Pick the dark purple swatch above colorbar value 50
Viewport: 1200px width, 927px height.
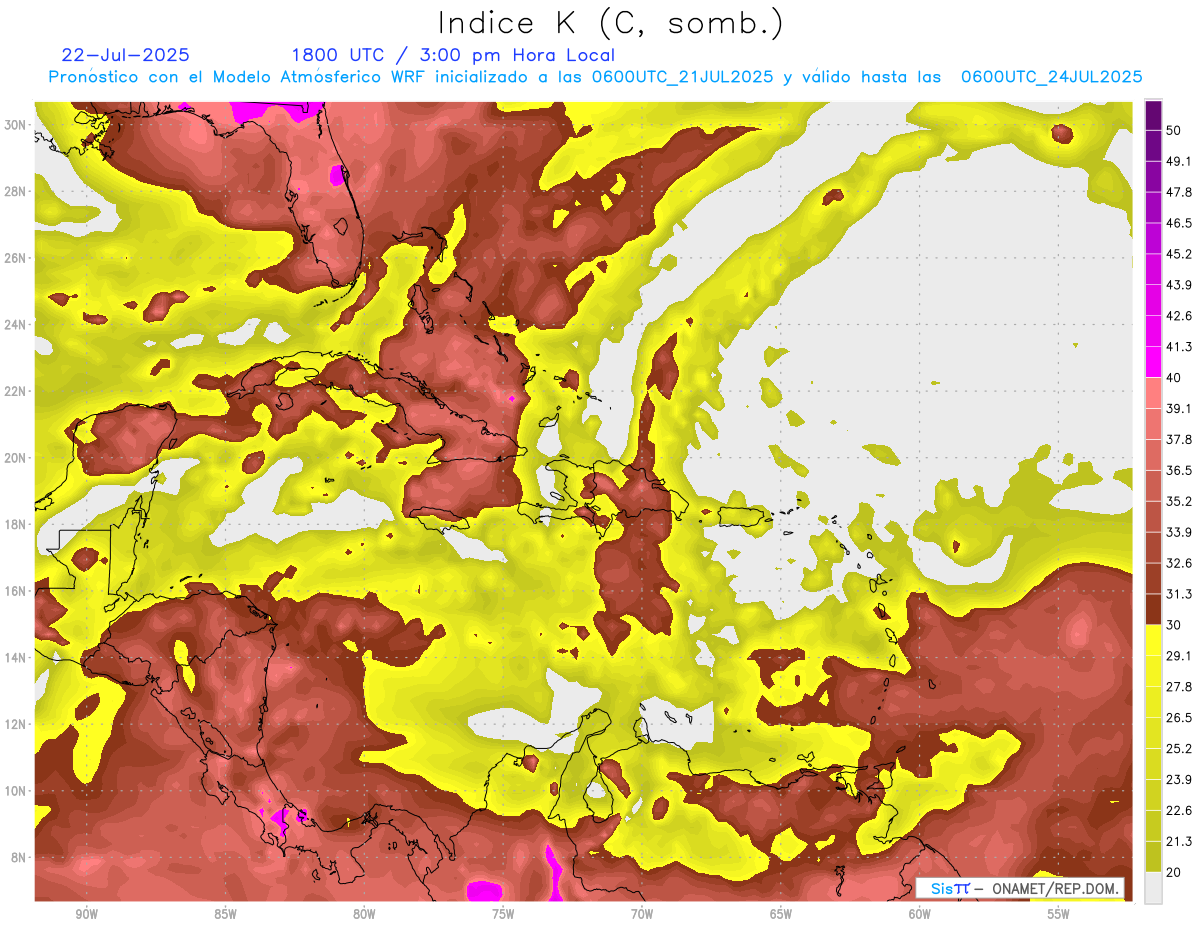(1153, 116)
